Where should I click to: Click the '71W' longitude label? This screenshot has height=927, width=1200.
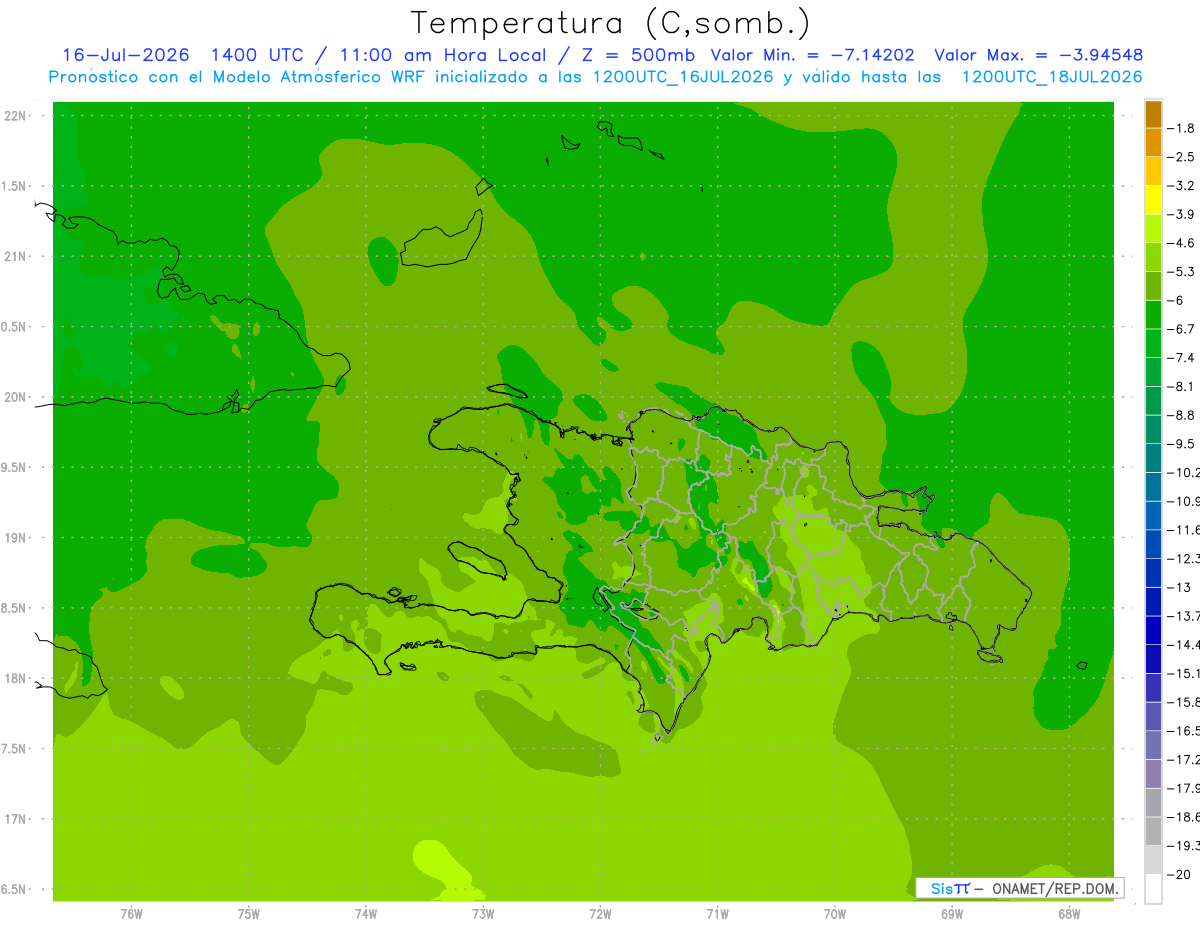(x=717, y=913)
